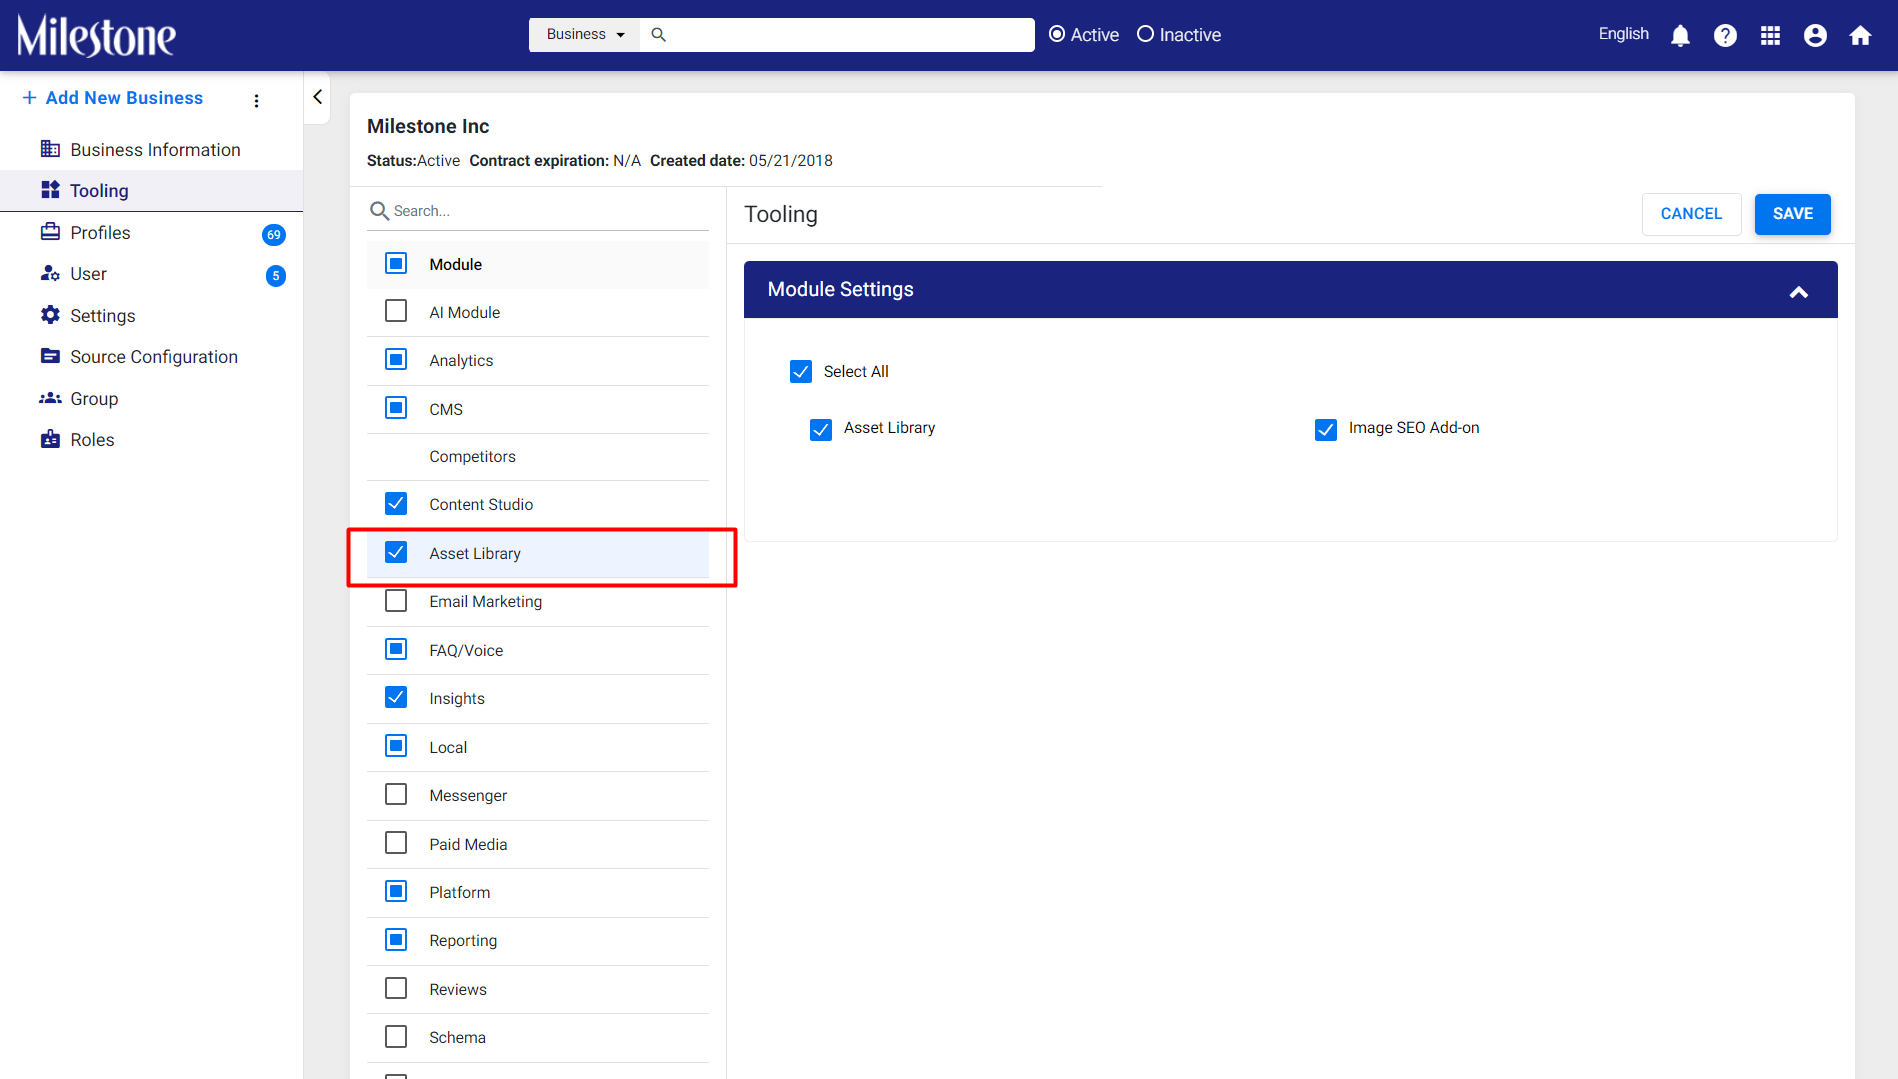Check the Email Marketing checkbox
This screenshot has height=1079, width=1898.
[x=396, y=601]
